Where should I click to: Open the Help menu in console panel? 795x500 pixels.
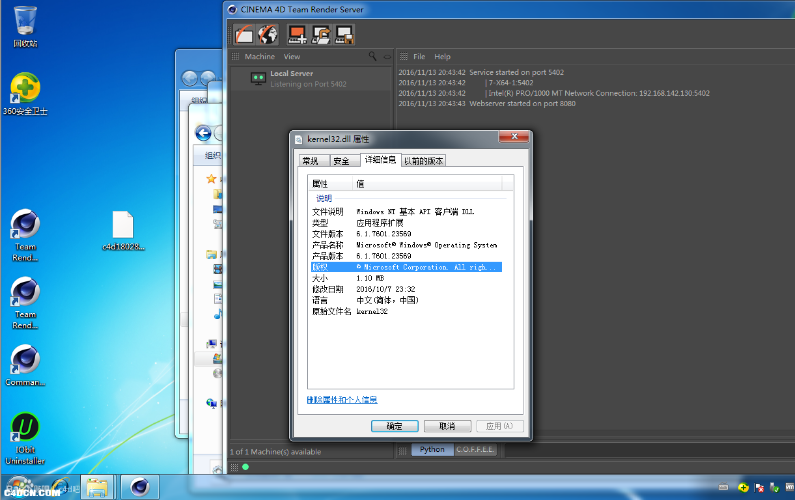(x=442, y=56)
